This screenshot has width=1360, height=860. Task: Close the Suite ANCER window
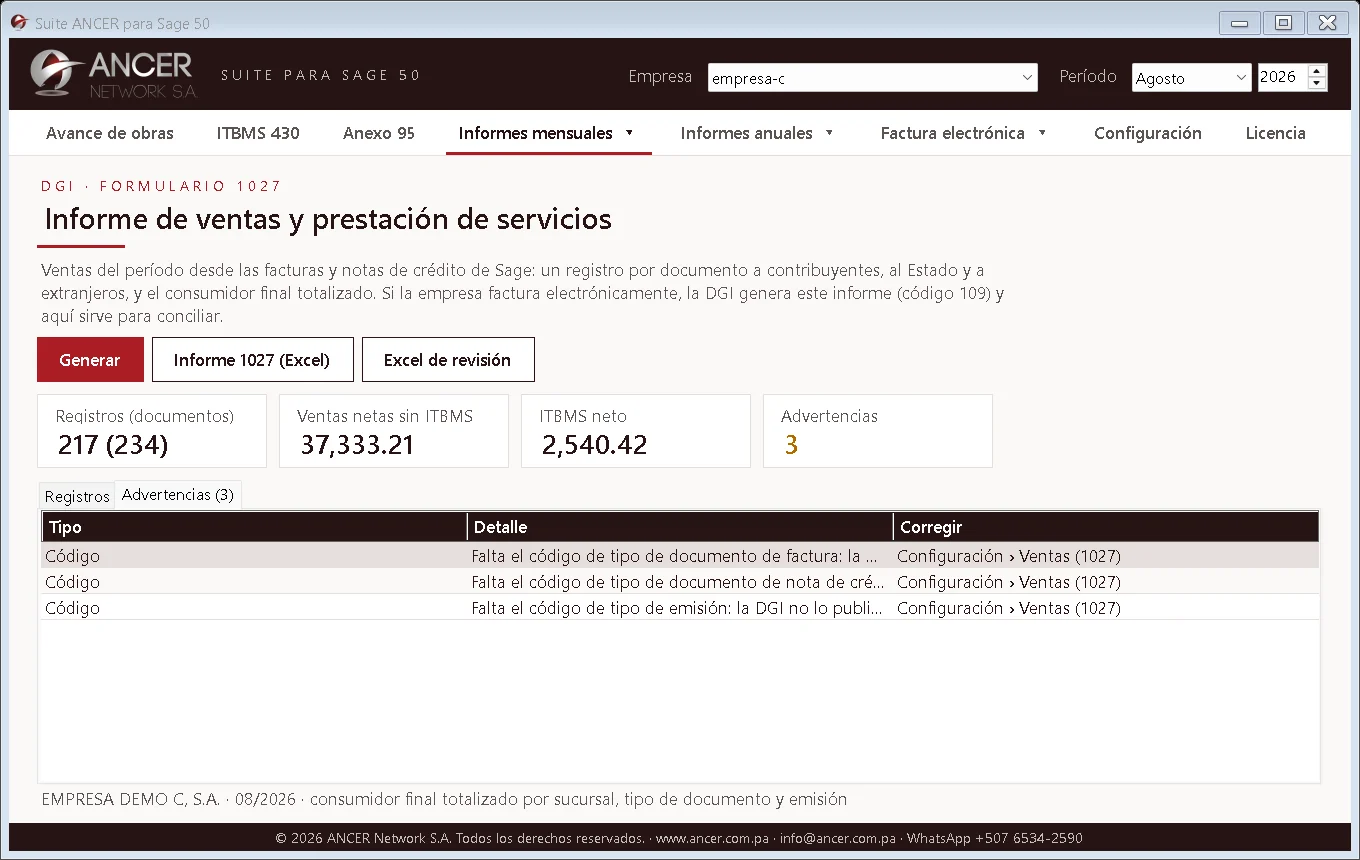pyautogui.click(x=1327, y=22)
